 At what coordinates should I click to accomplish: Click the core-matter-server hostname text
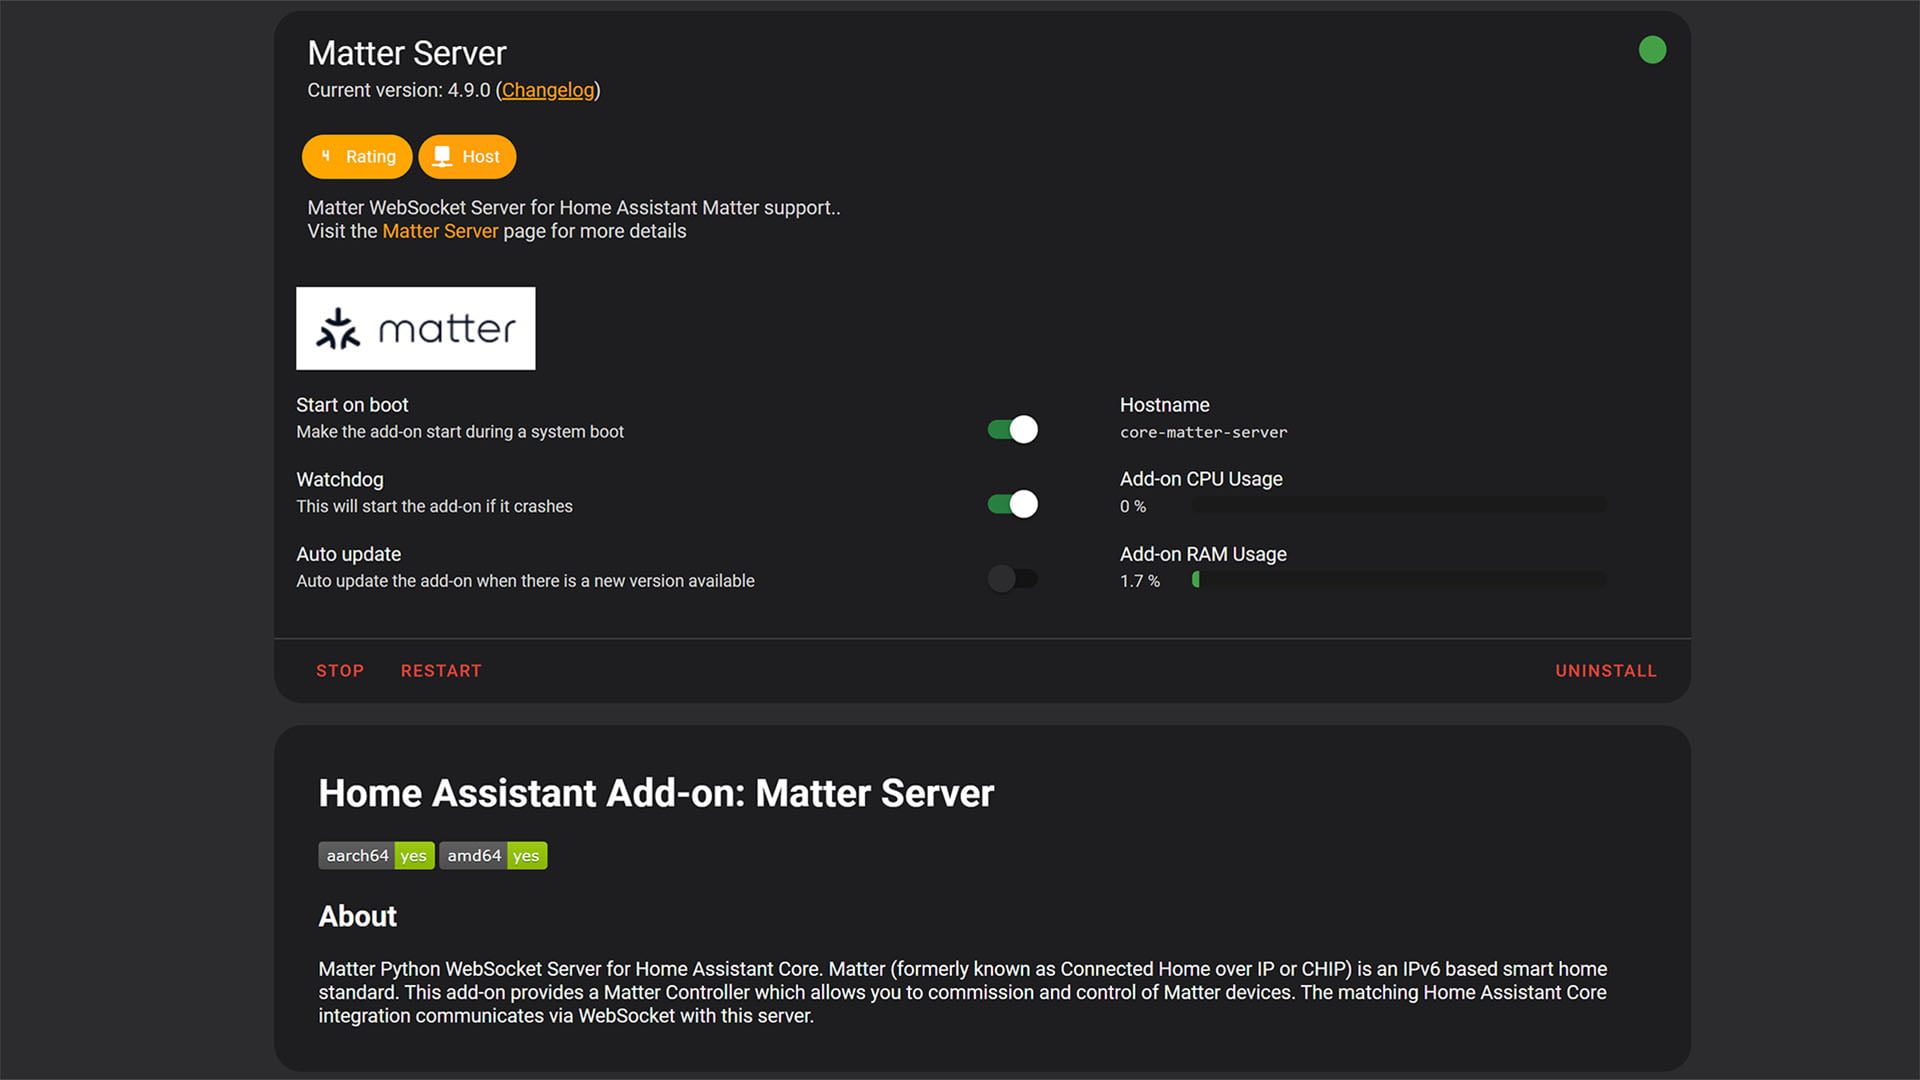tap(1203, 433)
